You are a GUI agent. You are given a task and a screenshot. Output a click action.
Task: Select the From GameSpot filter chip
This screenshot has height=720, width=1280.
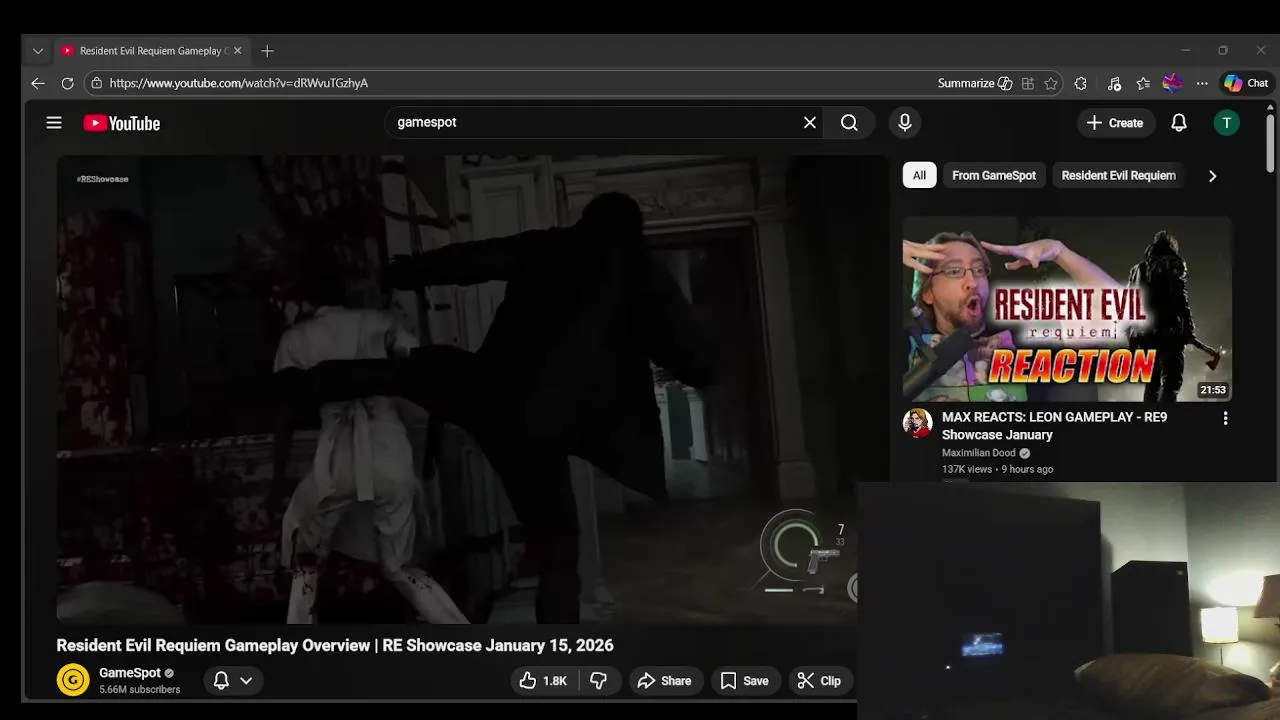[994, 175]
